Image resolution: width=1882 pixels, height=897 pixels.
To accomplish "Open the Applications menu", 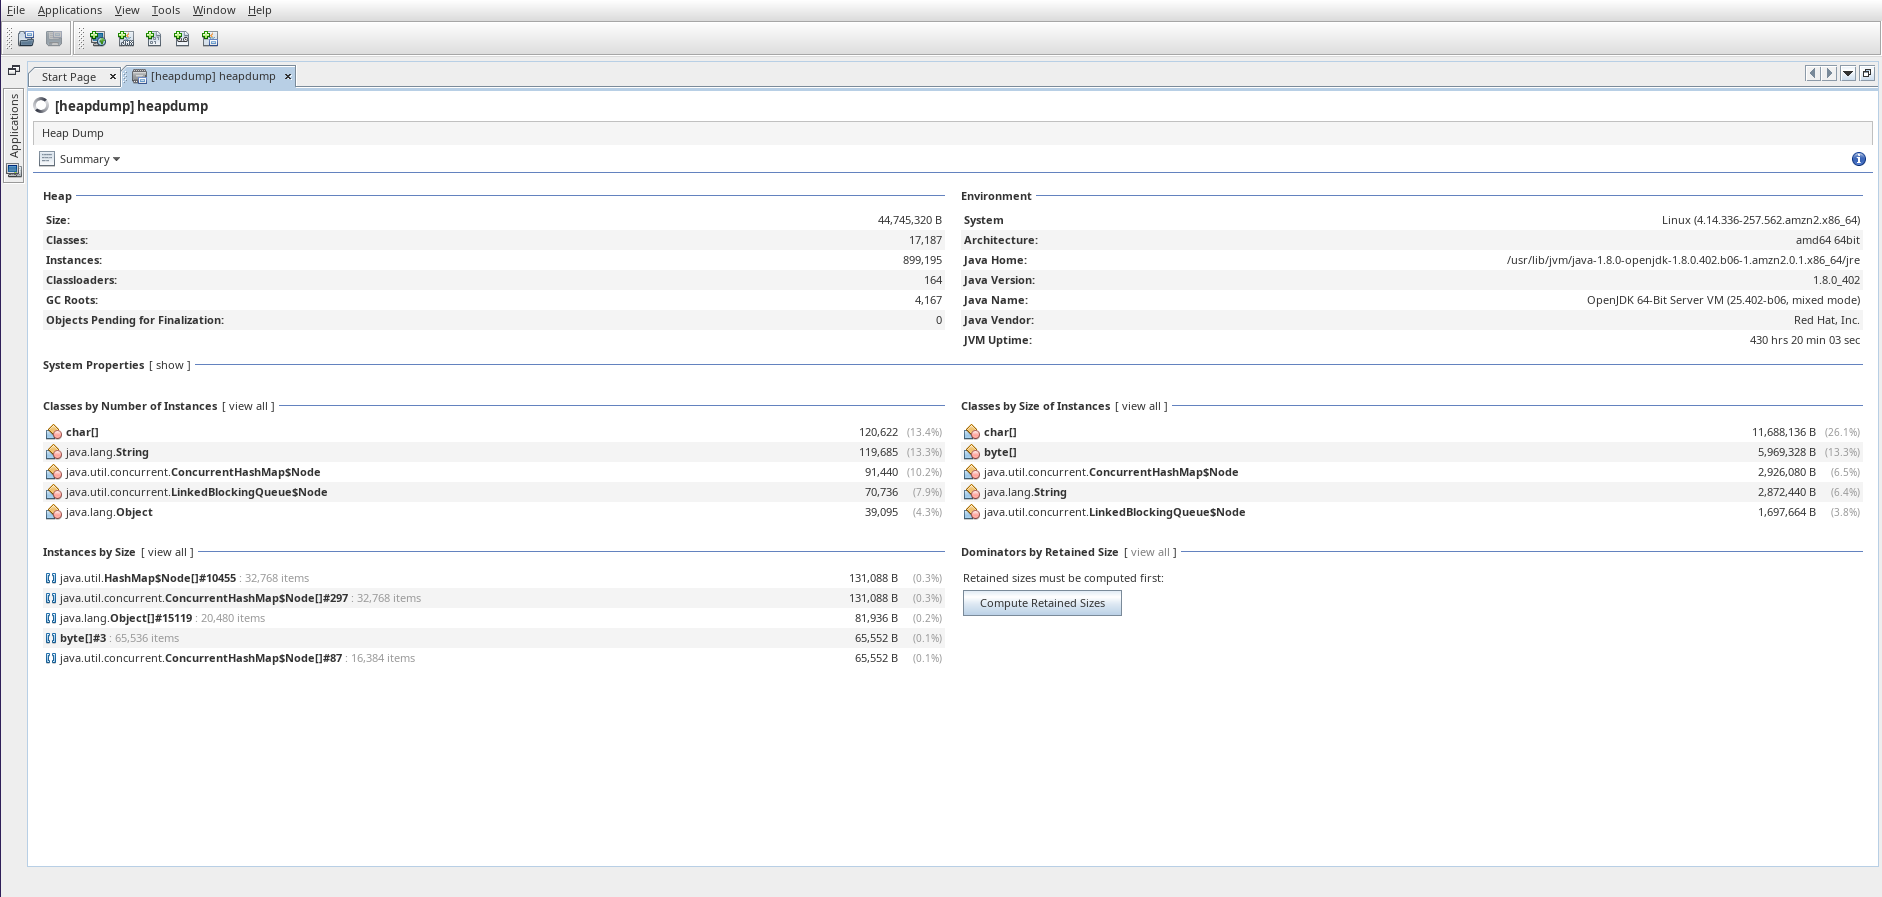I will click(70, 10).
